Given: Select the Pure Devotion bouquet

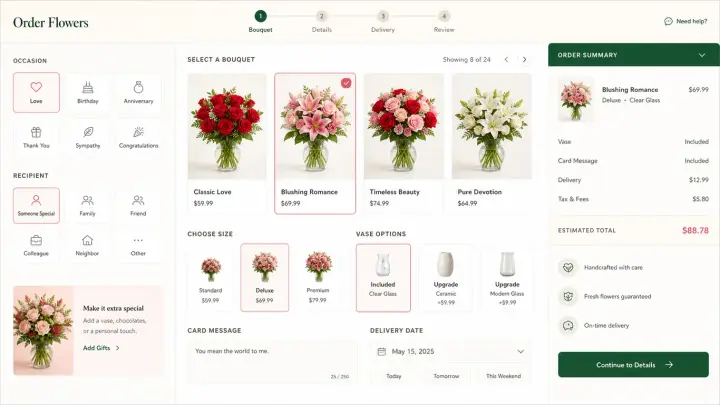Looking at the screenshot, I should (x=491, y=143).
